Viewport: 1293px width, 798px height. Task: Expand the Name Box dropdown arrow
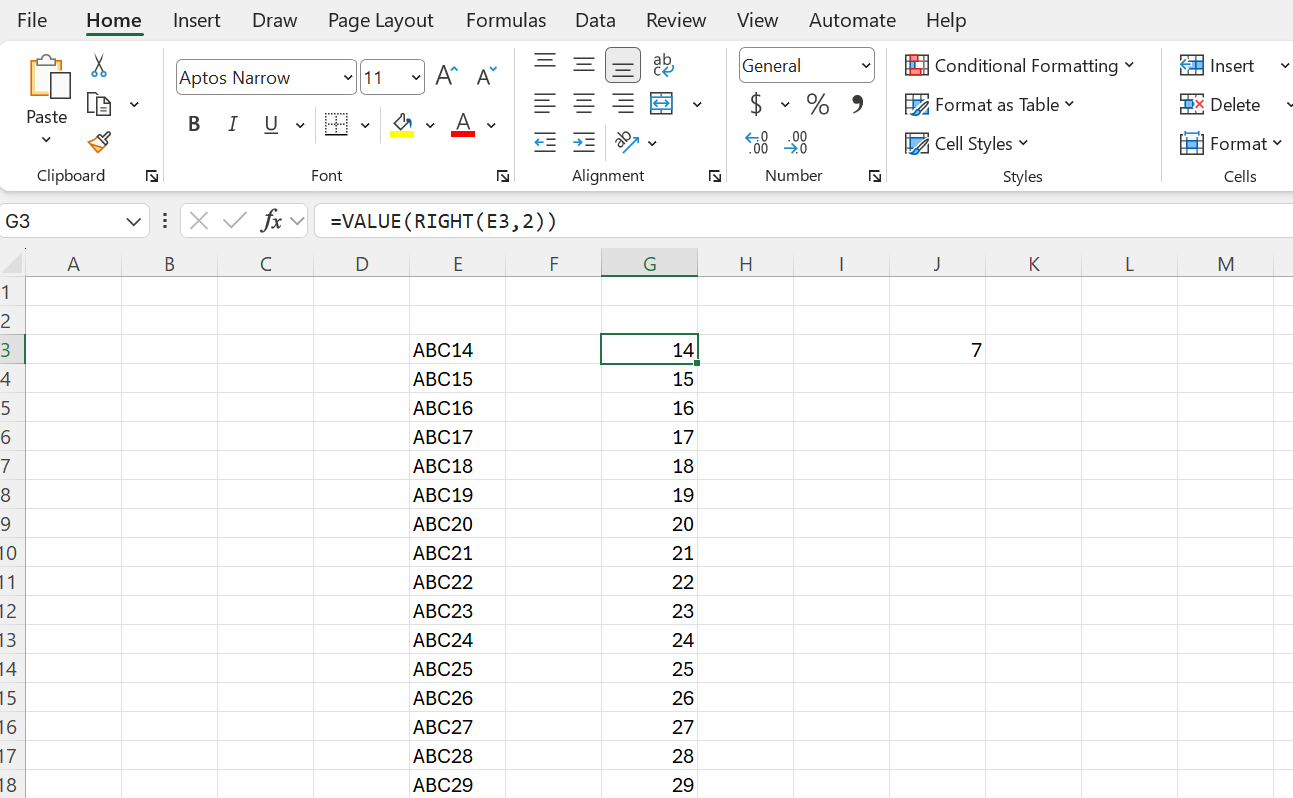point(134,221)
